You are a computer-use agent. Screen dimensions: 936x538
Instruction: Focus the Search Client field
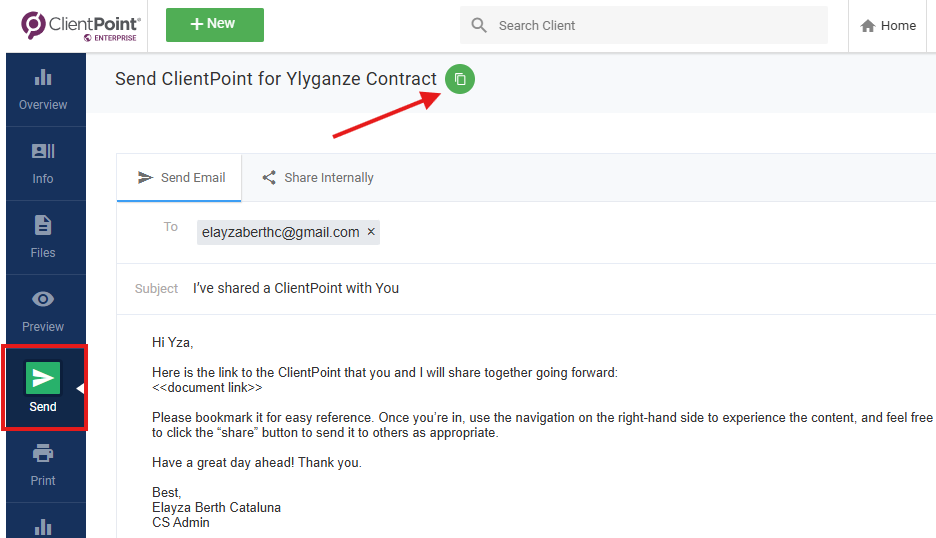click(x=644, y=25)
